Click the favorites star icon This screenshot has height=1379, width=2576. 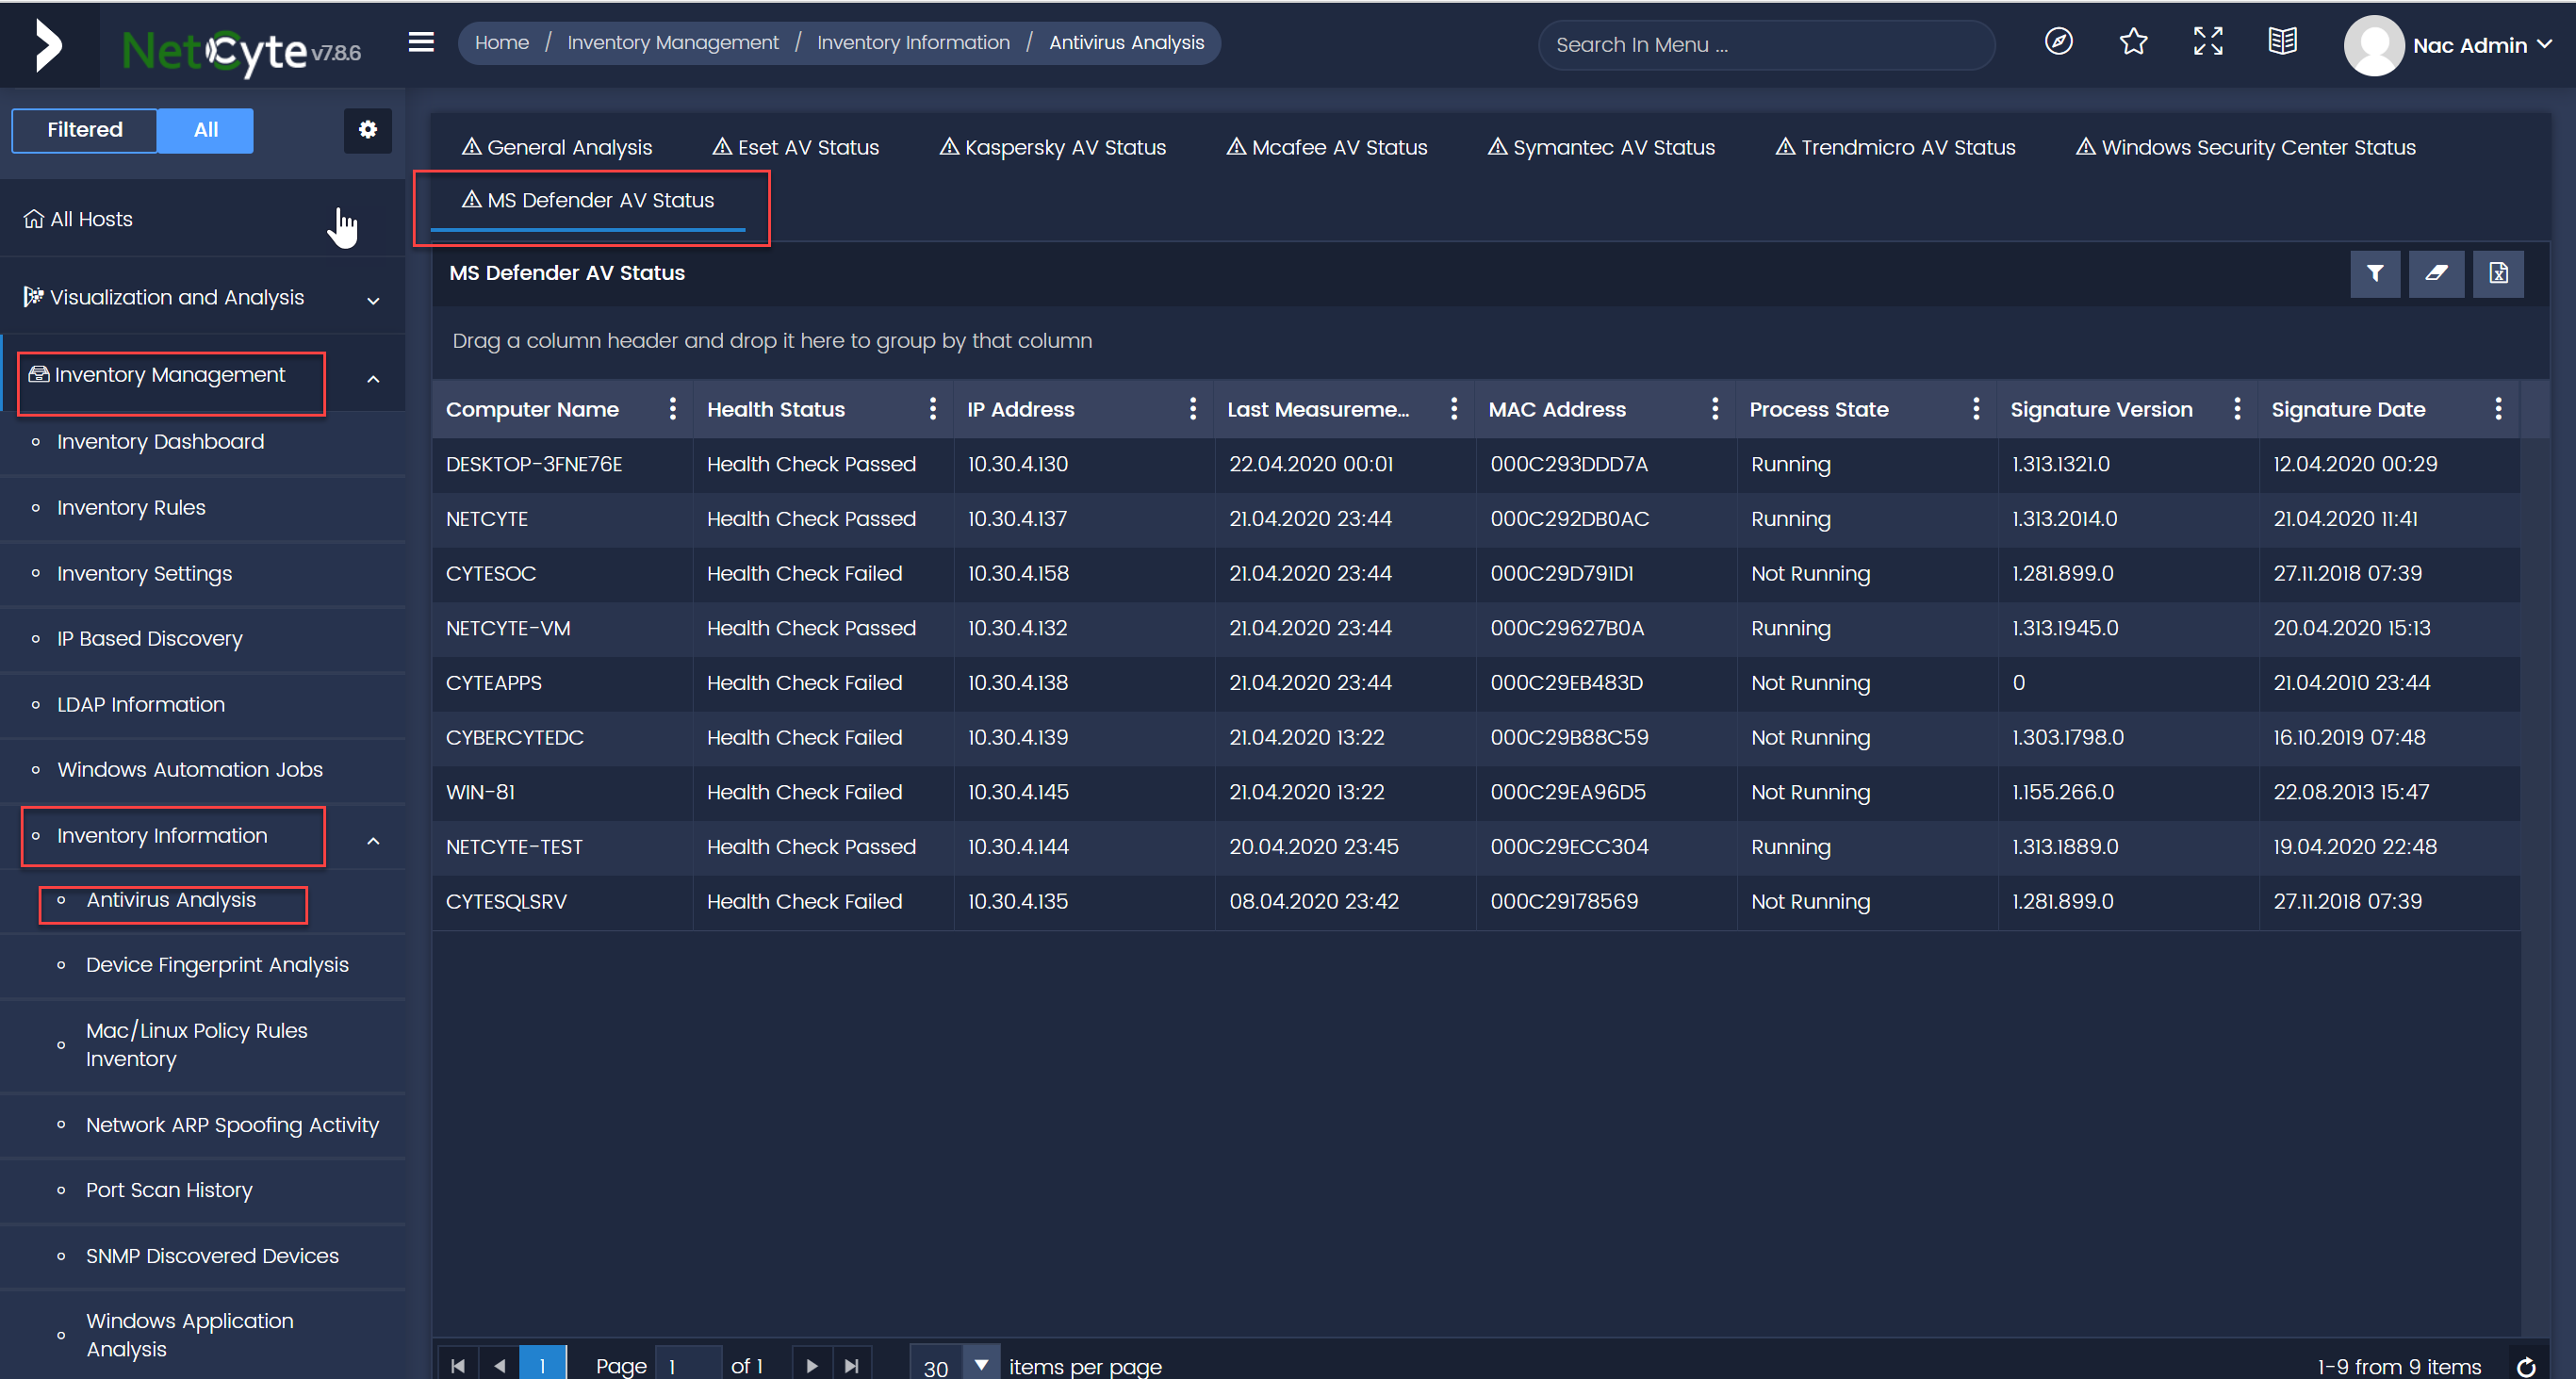coord(2133,42)
